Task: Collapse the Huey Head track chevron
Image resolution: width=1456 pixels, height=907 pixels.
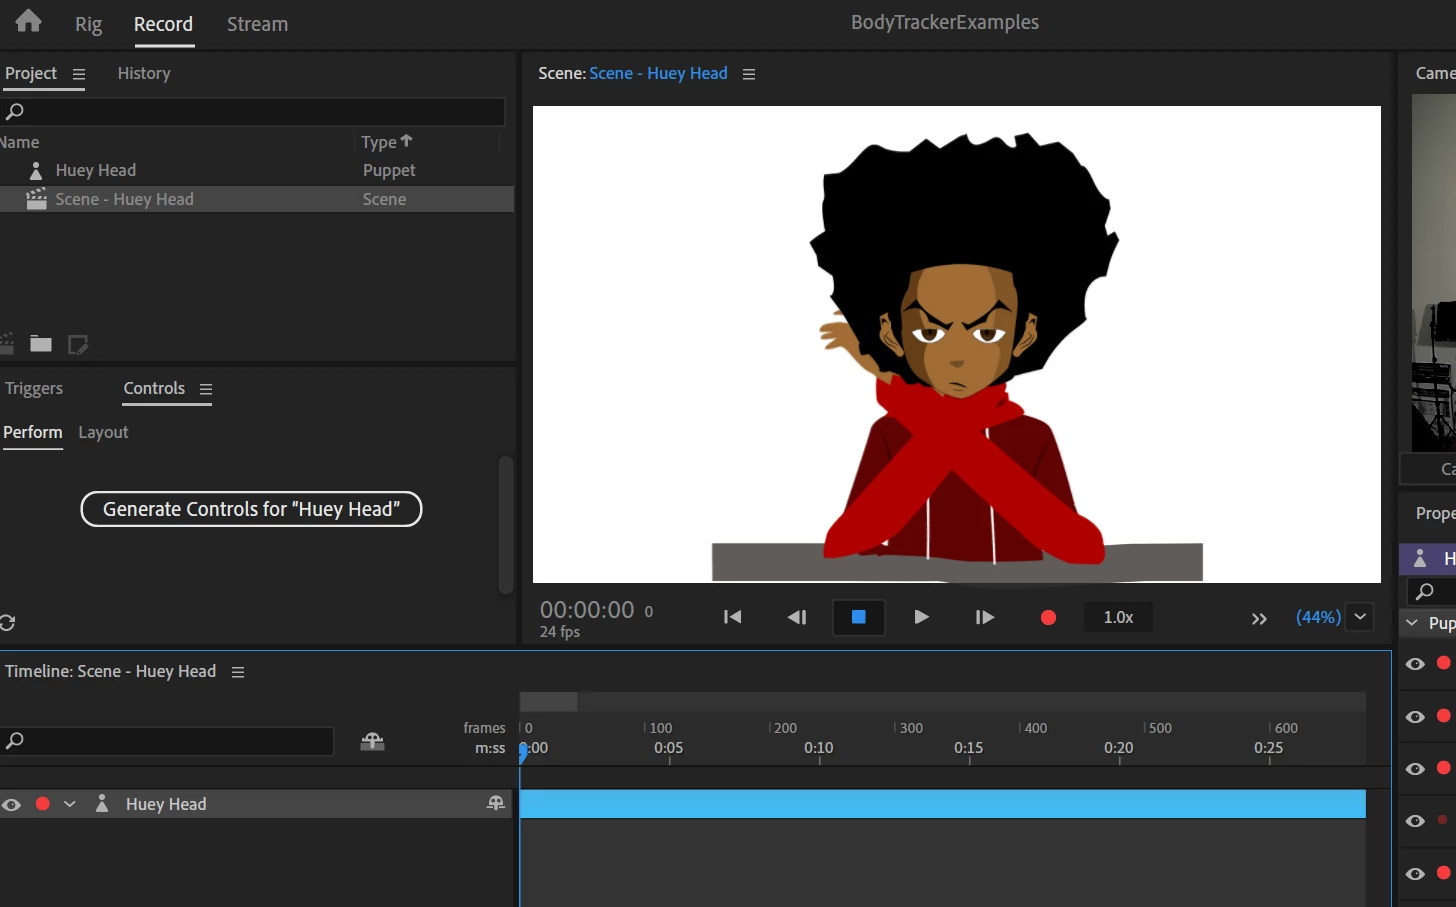Action: [x=70, y=804]
